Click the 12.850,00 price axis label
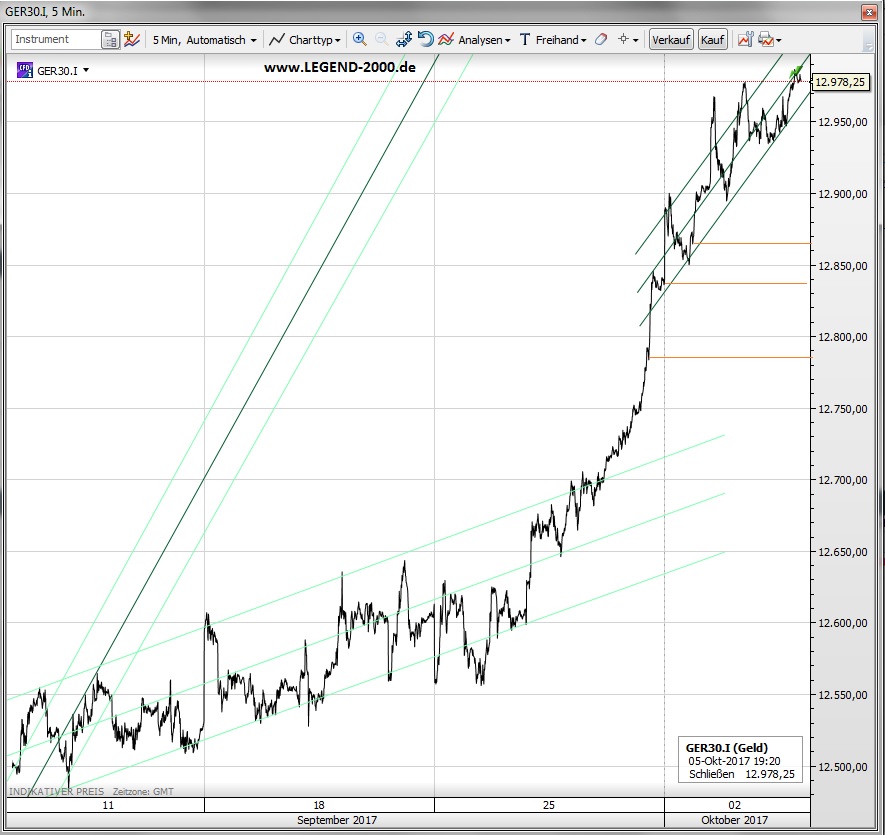Image resolution: width=885 pixels, height=835 pixels. pyautogui.click(x=843, y=266)
